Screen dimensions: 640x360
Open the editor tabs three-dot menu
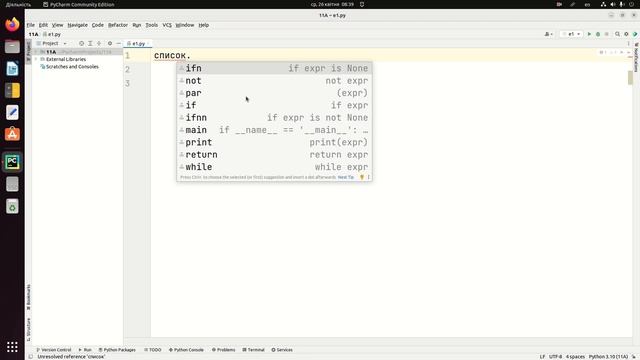click(x=628, y=43)
